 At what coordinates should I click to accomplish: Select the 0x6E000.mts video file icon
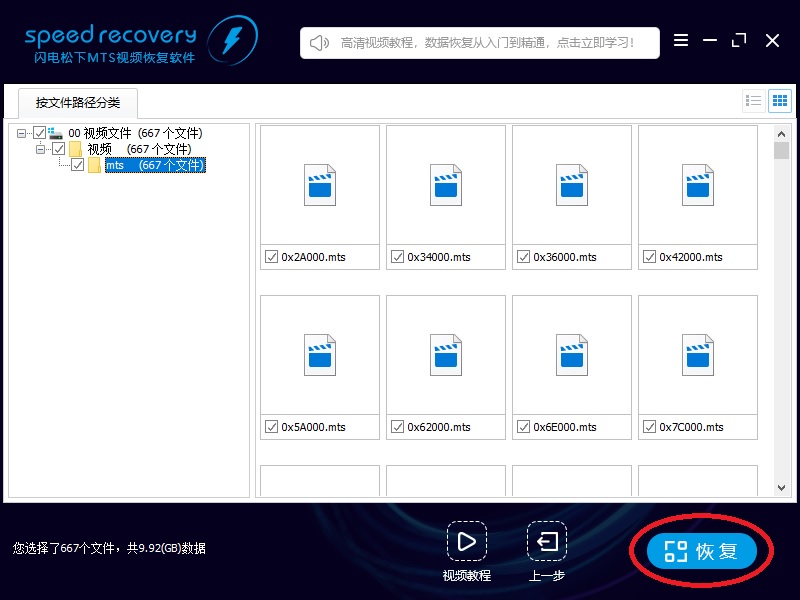572,355
